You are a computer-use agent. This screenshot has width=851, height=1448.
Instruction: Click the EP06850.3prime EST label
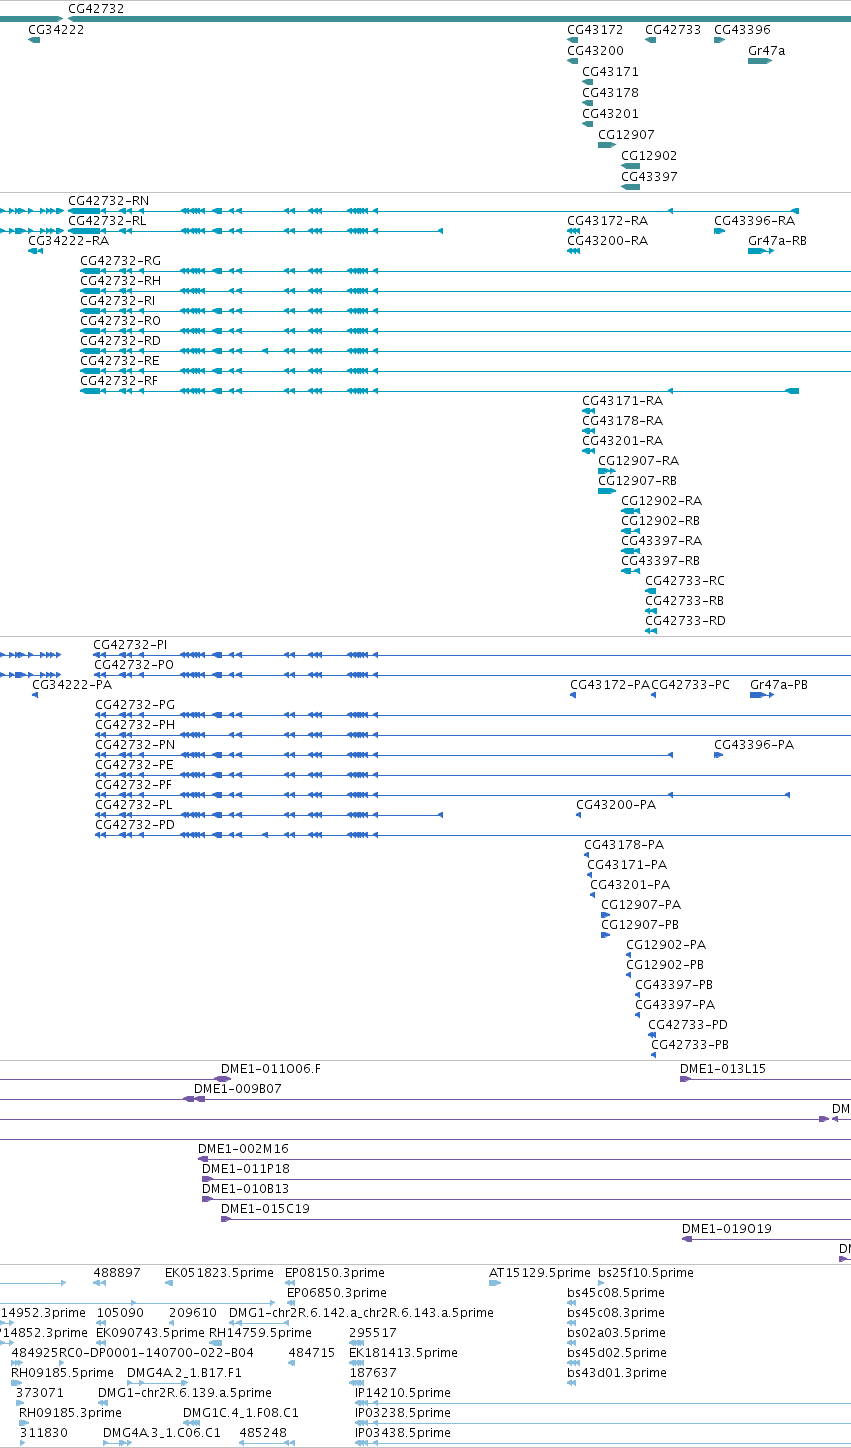[x=336, y=1293]
